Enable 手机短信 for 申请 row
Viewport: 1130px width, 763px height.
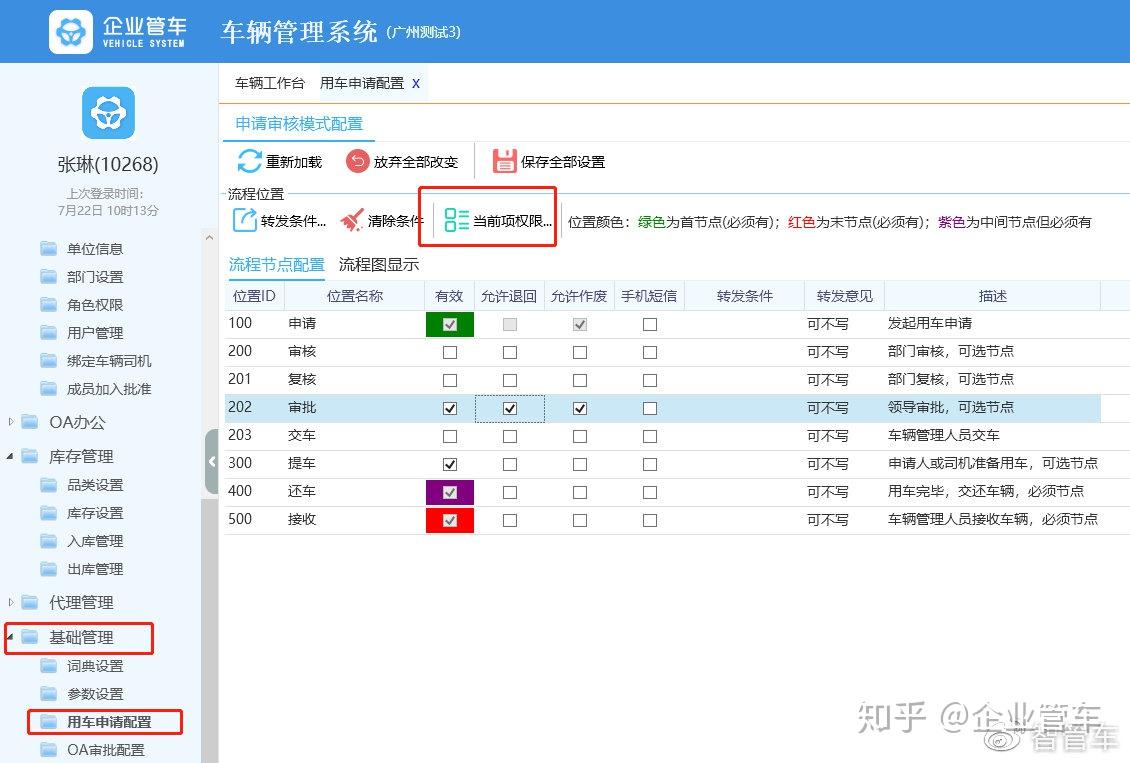click(649, 324)
